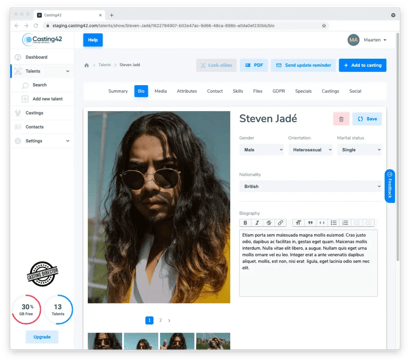Go to the home breadcrumb icon
This screenshot has width=410, height=362.
87,65
